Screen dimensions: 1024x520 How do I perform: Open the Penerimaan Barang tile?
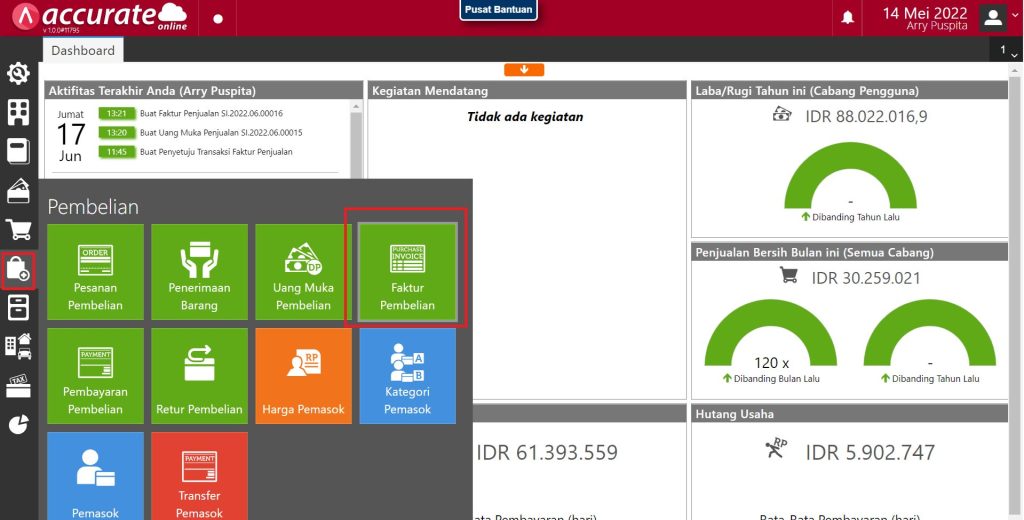pyautogui.click(x=199, y=272)
